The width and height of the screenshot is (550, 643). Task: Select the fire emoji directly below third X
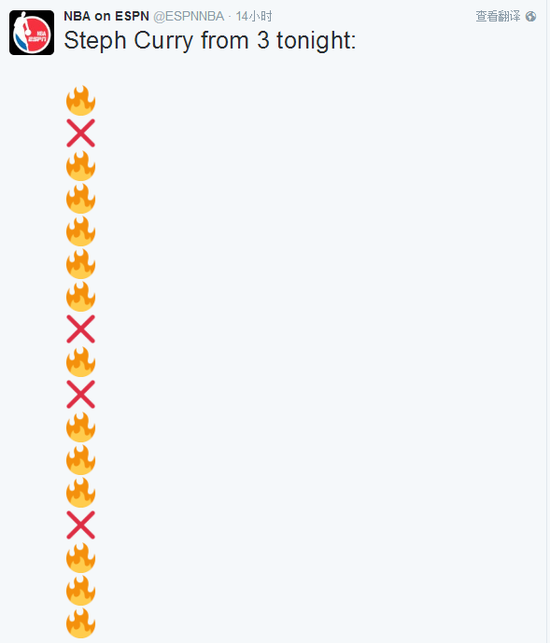click(x=81, y=427)
